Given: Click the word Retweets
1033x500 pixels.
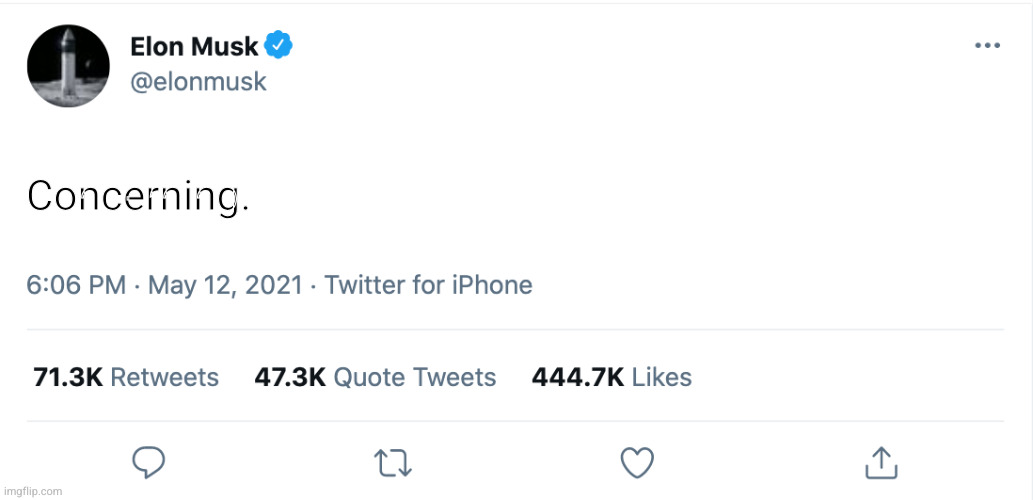Looking at the screenshot, I should pyautogui.click(x=164, y=377).
